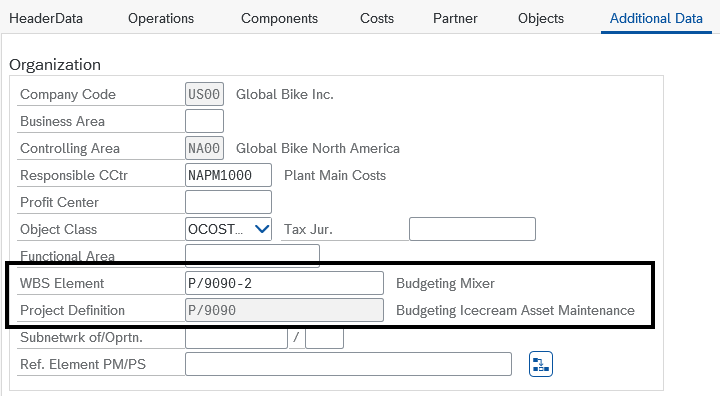The height and width of the screenshot is (396, 720).
Task: Click 'Budgeting Icecream Asset Maintenance' text
Action: click(515, 310)
